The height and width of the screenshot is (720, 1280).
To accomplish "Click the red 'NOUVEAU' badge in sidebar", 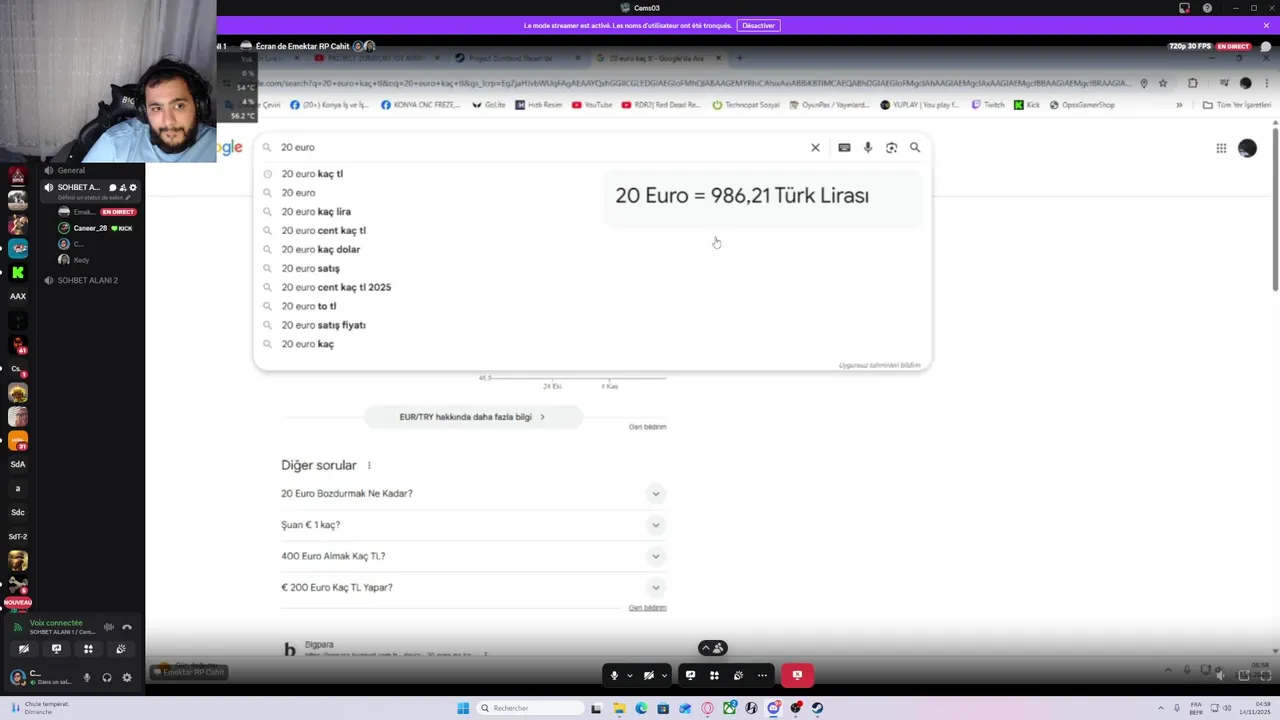I will pyautogui.click(x=18, y=602).
